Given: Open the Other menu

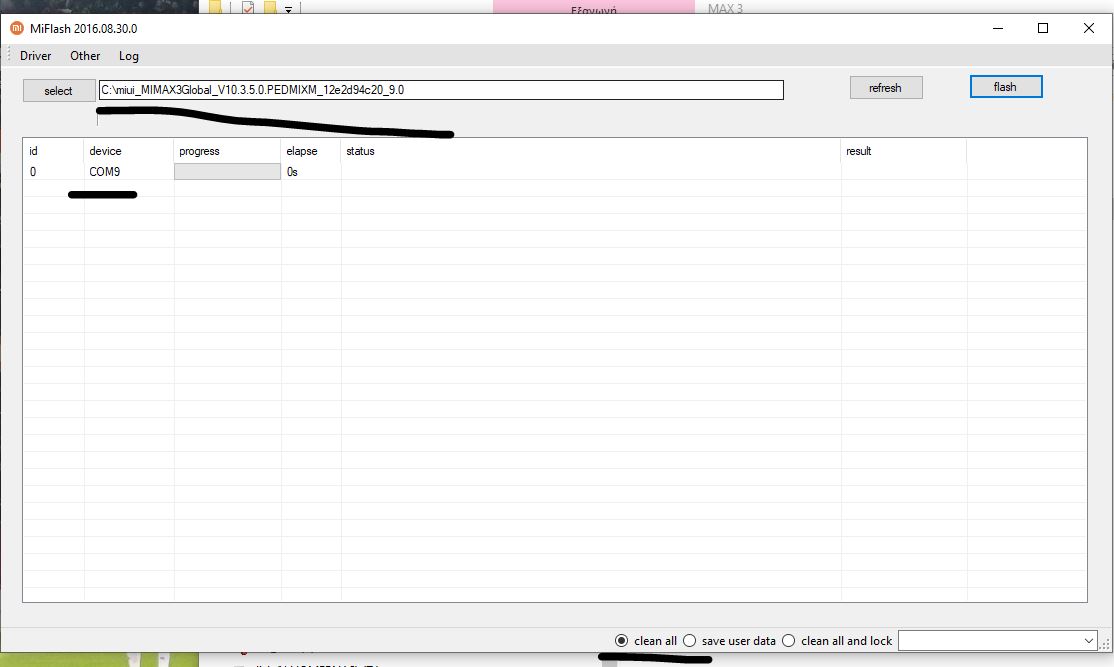Looking at the screenshot, I should [85, 55].
